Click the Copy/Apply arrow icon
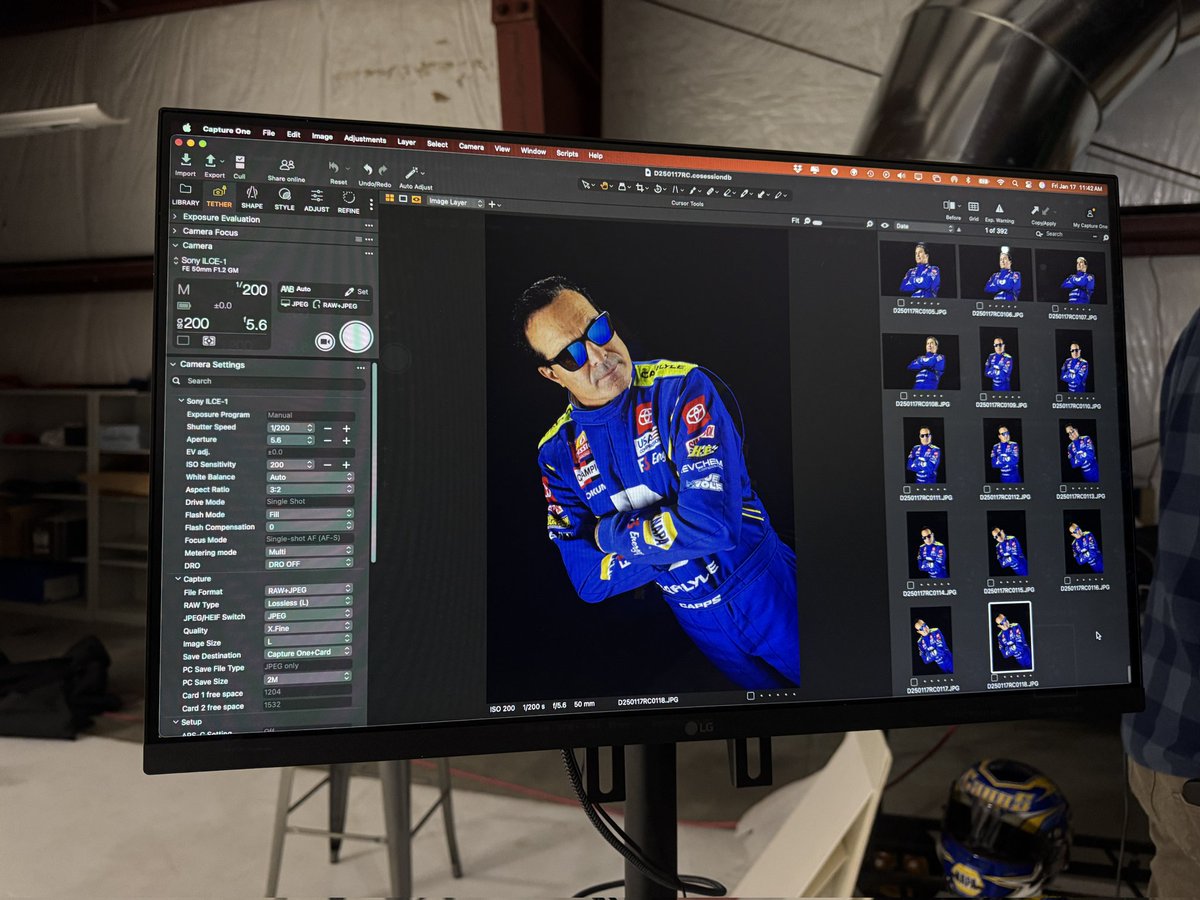Screen dimensions: 1200x900 click(x=1036, y=210)
